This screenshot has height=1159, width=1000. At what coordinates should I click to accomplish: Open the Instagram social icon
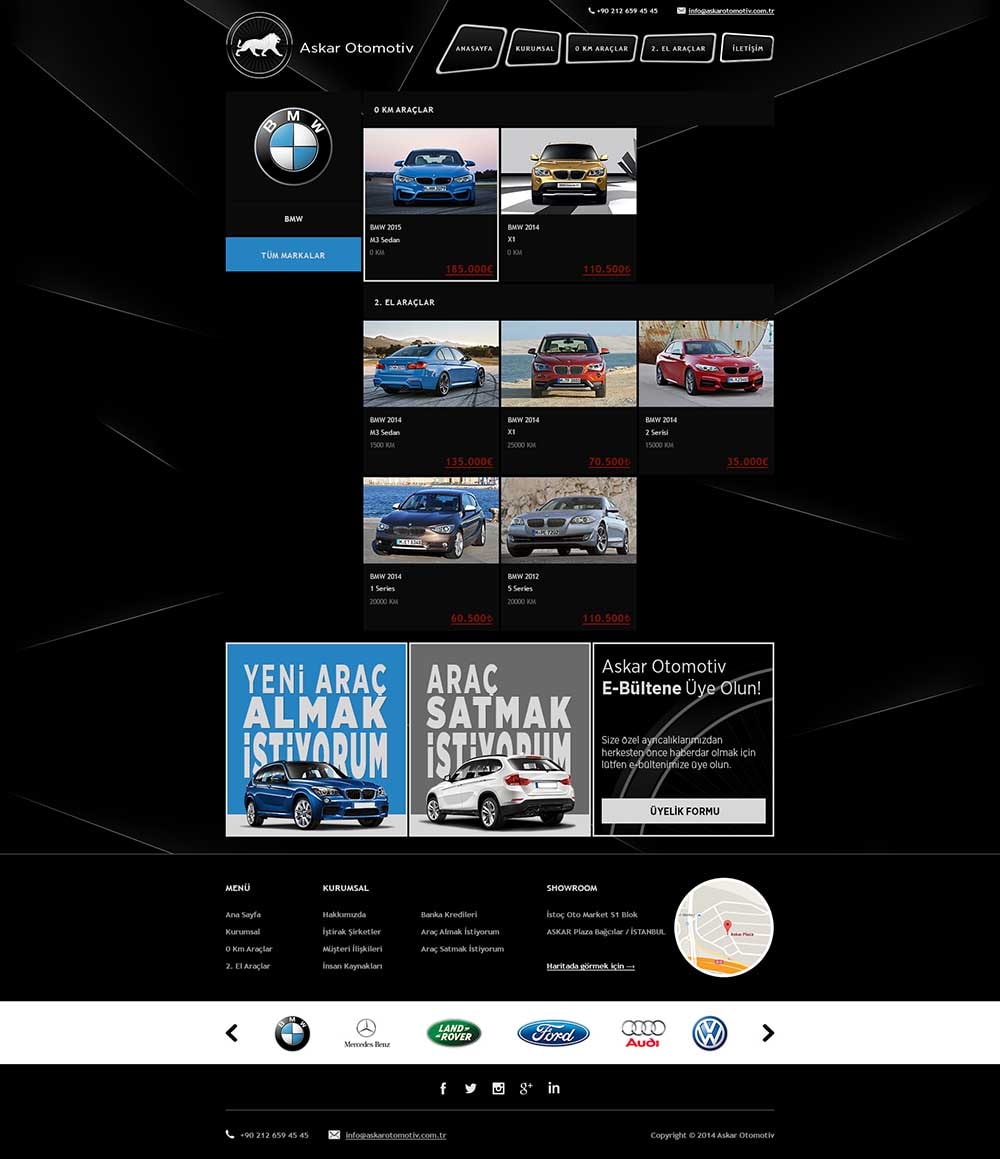[498, 1088]
